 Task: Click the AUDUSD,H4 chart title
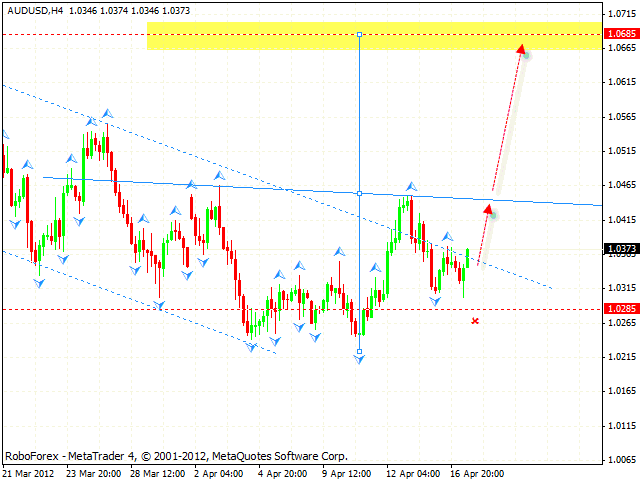(x=33, y=9)
